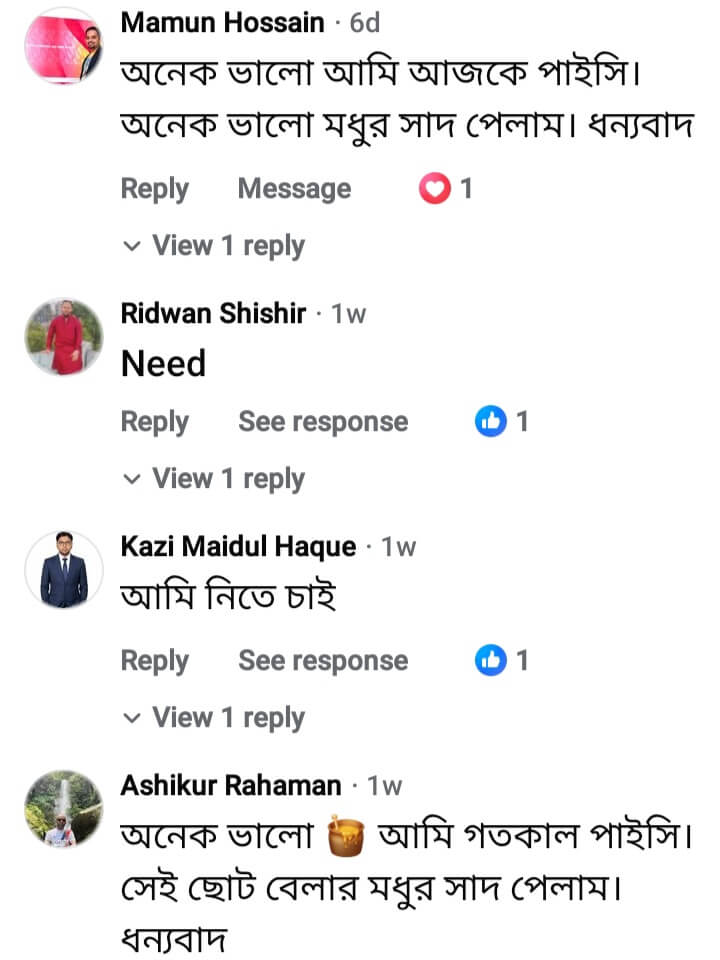The width and height of the screenshot is (720, 960).
Task: Open Ridwan Shishir's profile name link
Action: click(213, 313)
